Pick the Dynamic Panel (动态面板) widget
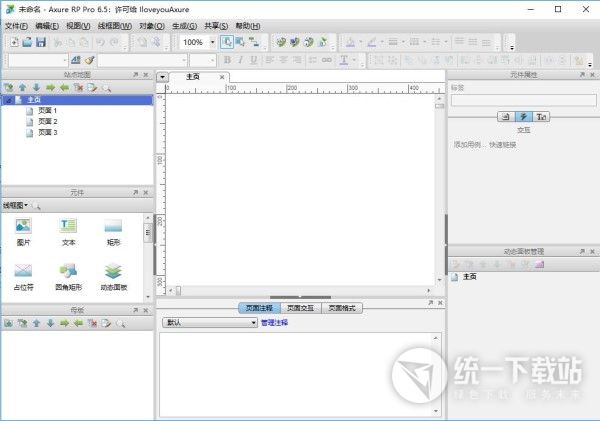This screenshot has width=600, height=421. pos(113,275)
